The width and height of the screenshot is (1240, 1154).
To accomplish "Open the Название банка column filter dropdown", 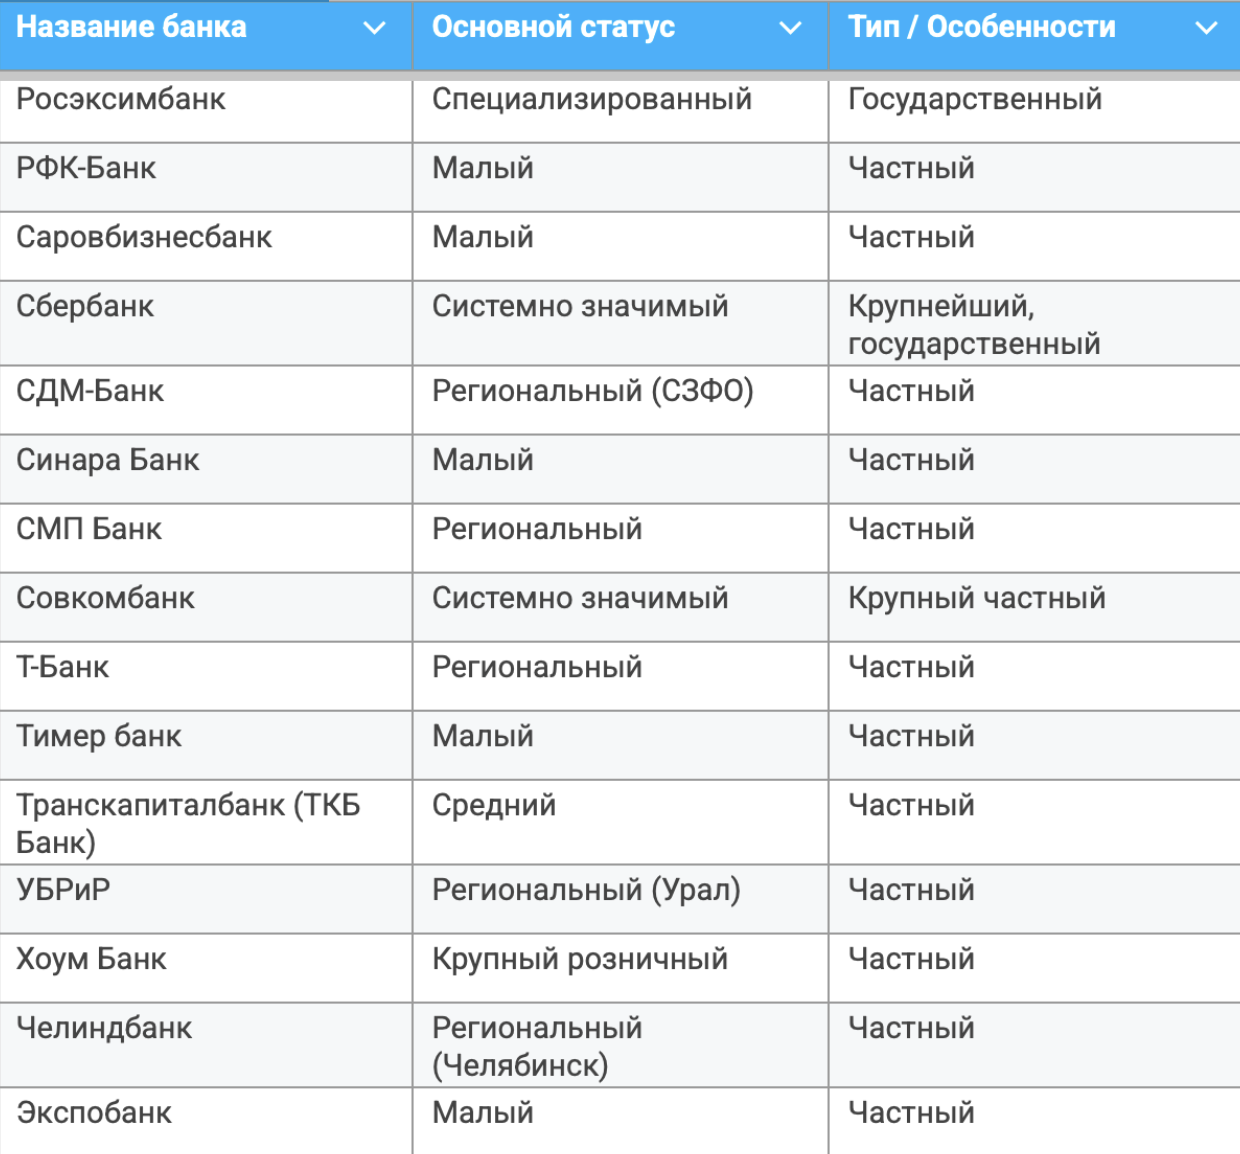I will 375,28.
